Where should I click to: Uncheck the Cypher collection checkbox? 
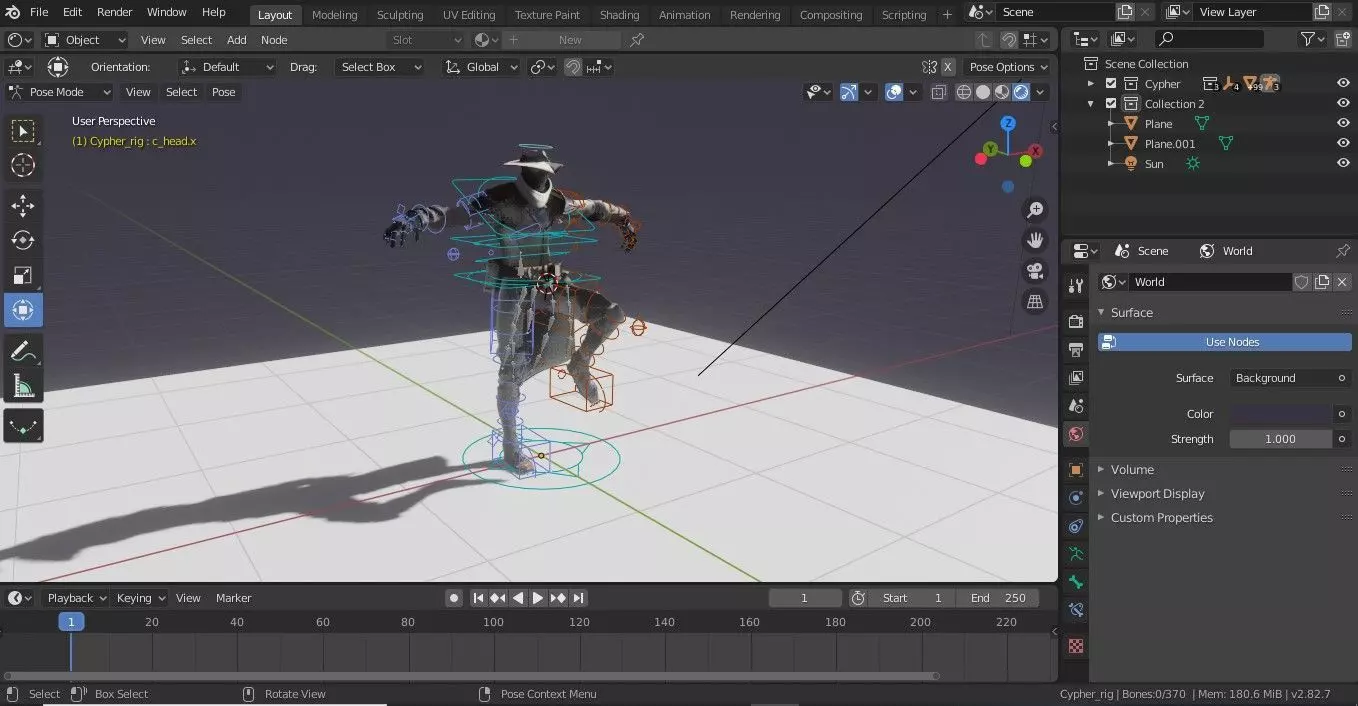1111,84
